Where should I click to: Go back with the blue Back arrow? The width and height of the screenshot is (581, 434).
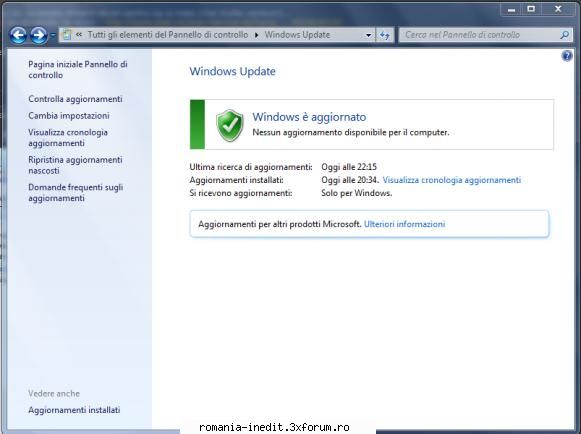click(18, 35)
